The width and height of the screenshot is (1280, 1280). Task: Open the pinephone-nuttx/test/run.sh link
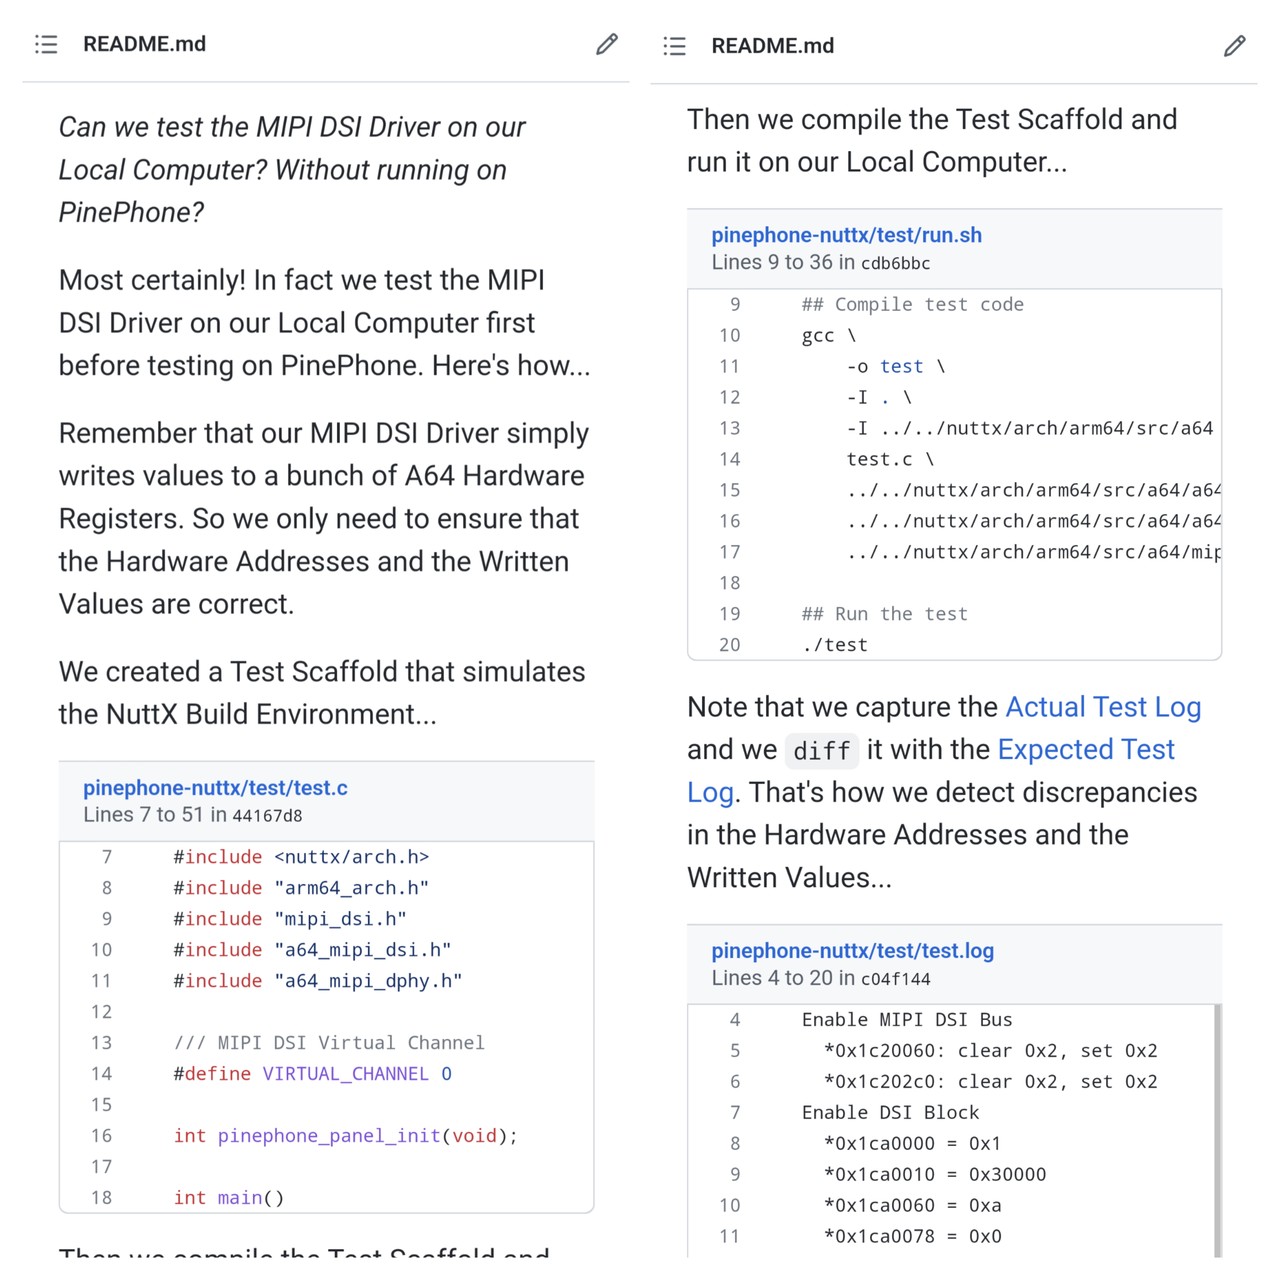point(846,235)
